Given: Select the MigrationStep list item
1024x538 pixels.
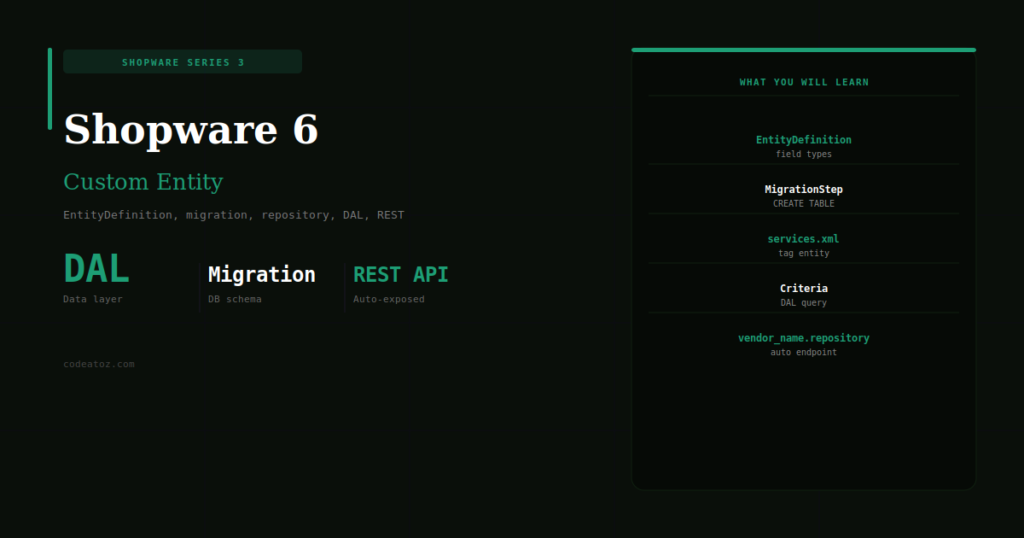Looking at the screenshot, I should [803, 189].
